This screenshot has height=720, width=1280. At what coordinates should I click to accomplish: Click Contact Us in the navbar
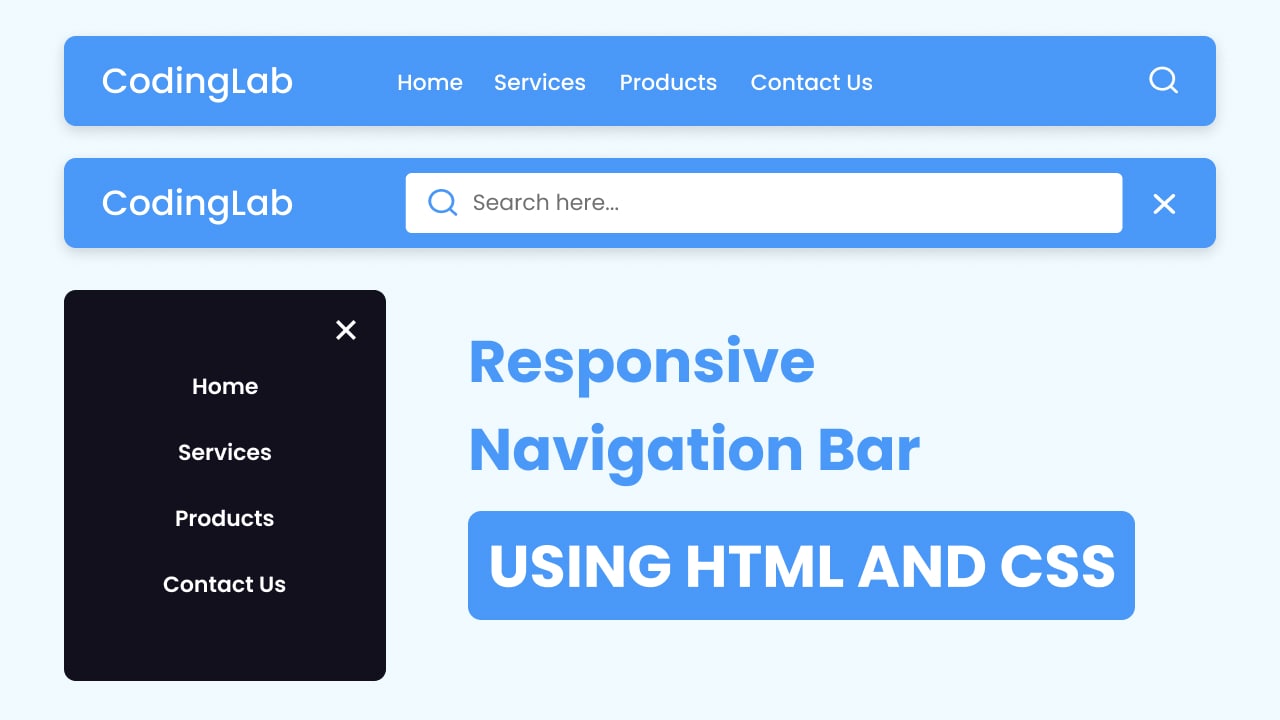click(811, 82)
